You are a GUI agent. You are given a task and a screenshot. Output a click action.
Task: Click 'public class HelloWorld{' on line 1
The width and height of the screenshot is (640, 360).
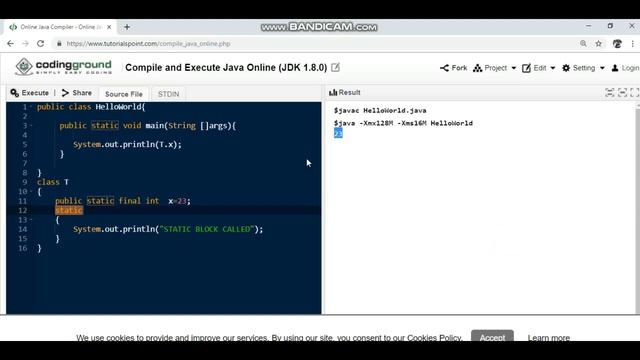click(x=91, y=107)
